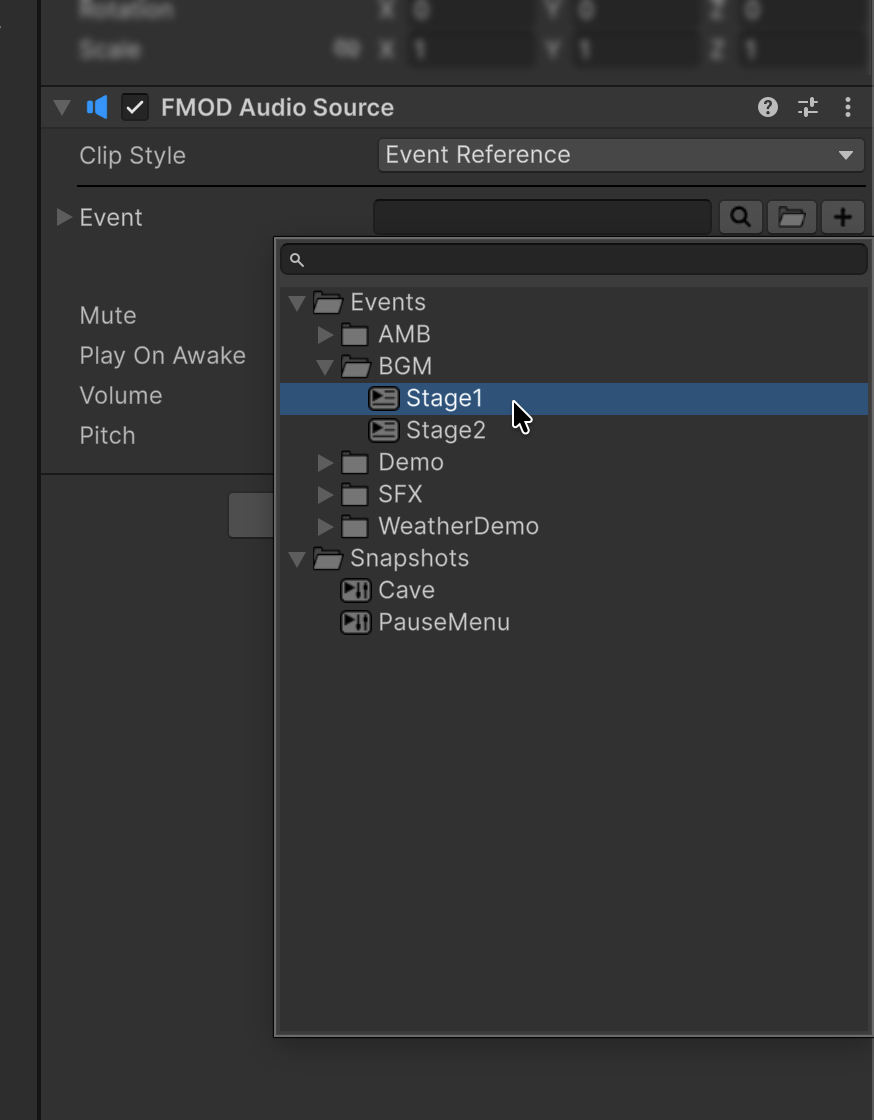Open the three-dot component options menu
The width and height of the screenshot is (874, 1120).
pyautogui.click(x=848, y=107)
